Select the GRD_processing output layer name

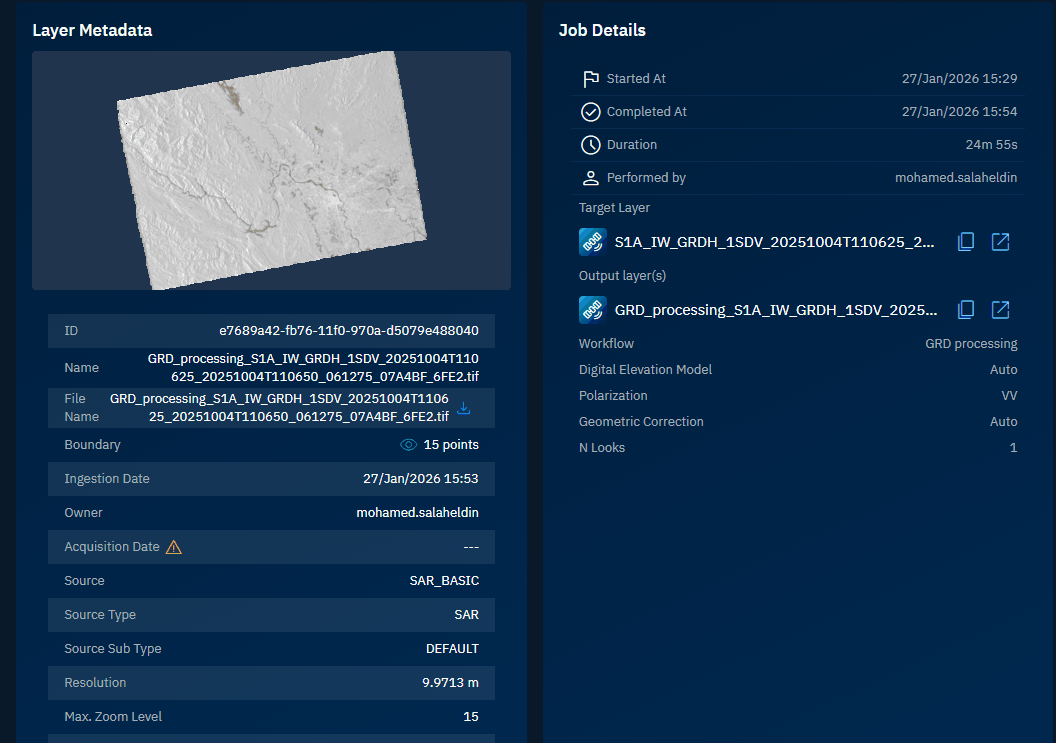(776, 310)
